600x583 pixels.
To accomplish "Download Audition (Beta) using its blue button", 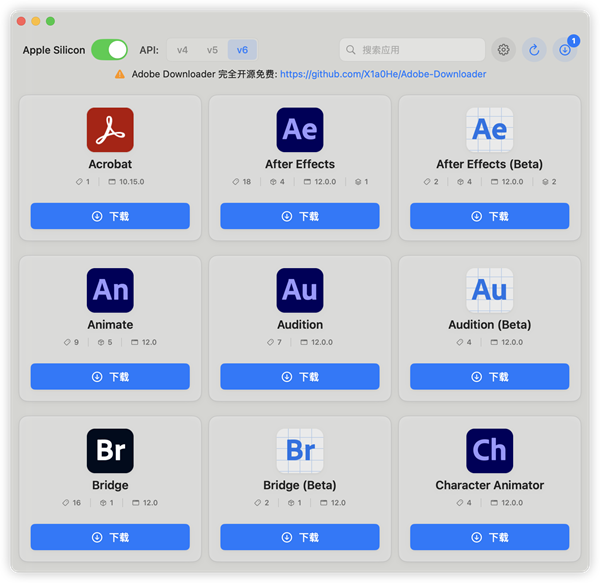I will point(490,376).
